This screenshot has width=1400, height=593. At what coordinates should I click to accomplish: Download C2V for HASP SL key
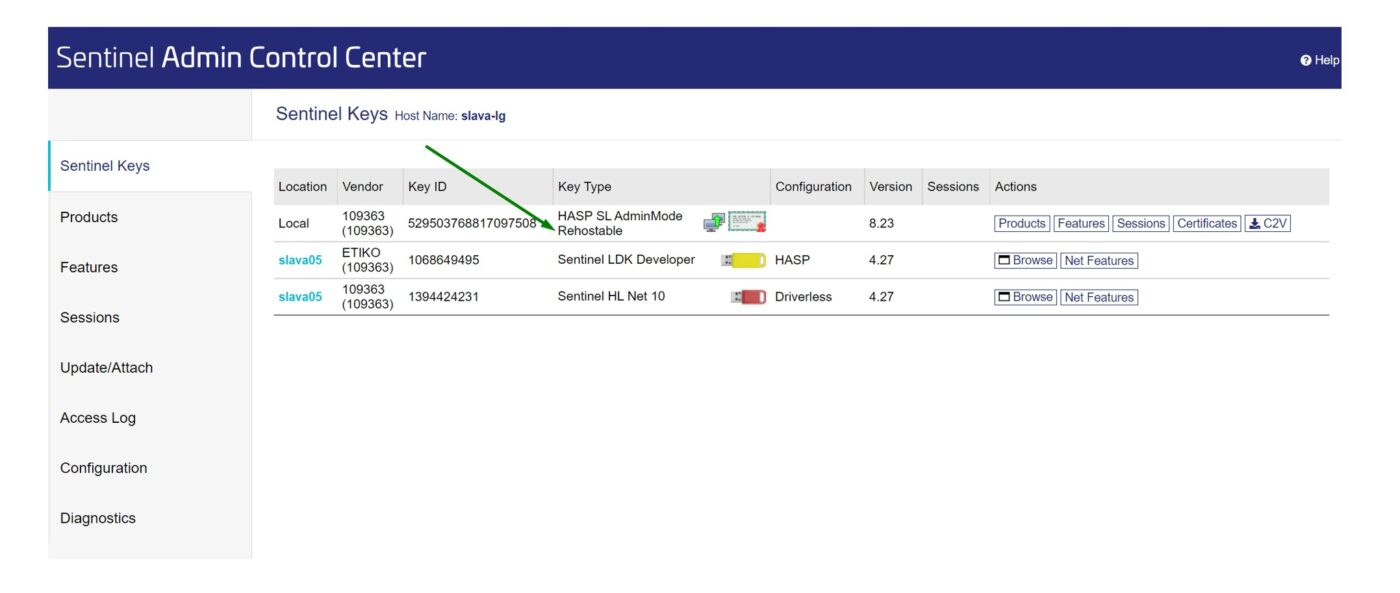coord(1267,224)
